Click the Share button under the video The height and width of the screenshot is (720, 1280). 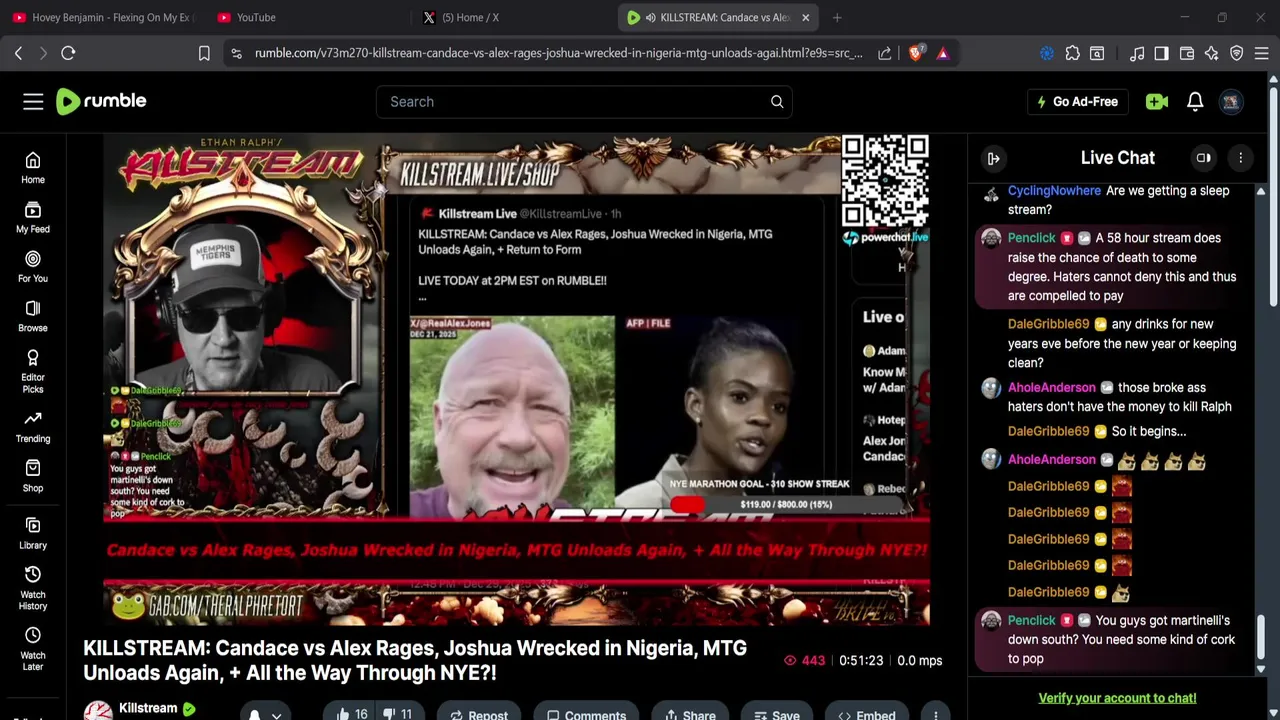(689, 714)
